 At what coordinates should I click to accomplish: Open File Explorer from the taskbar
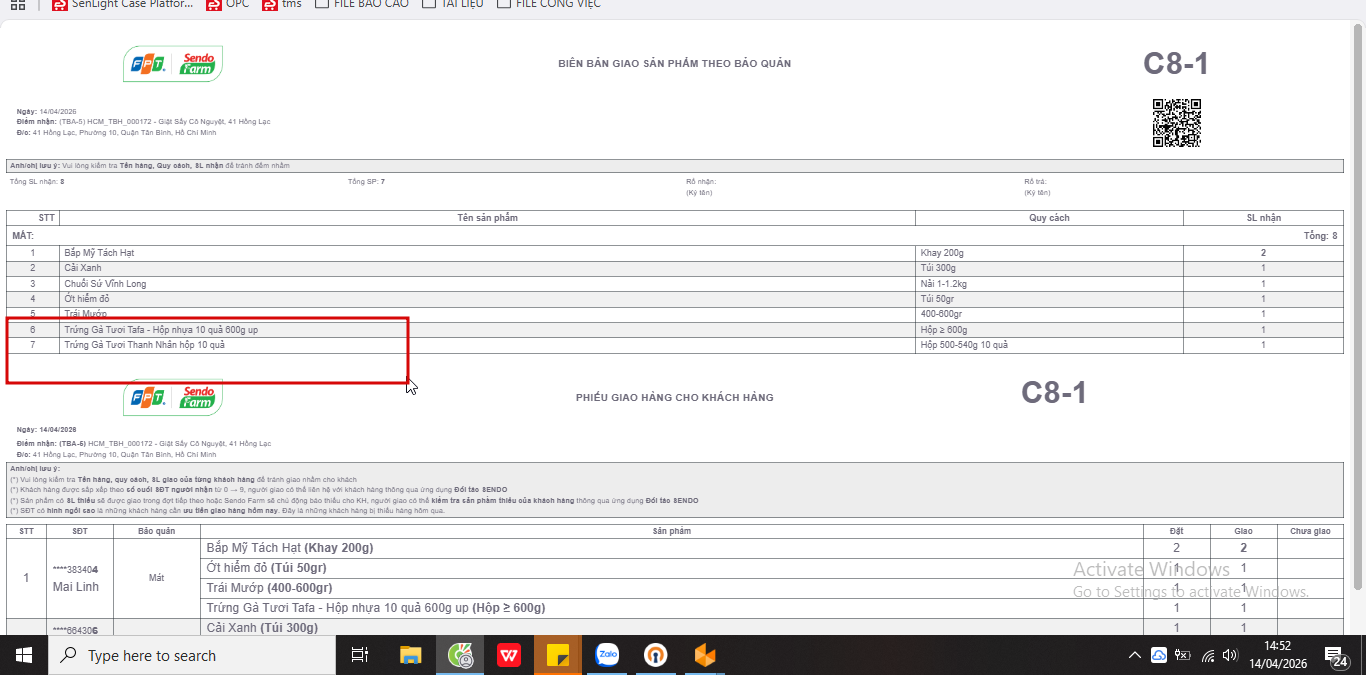point(411,656)
